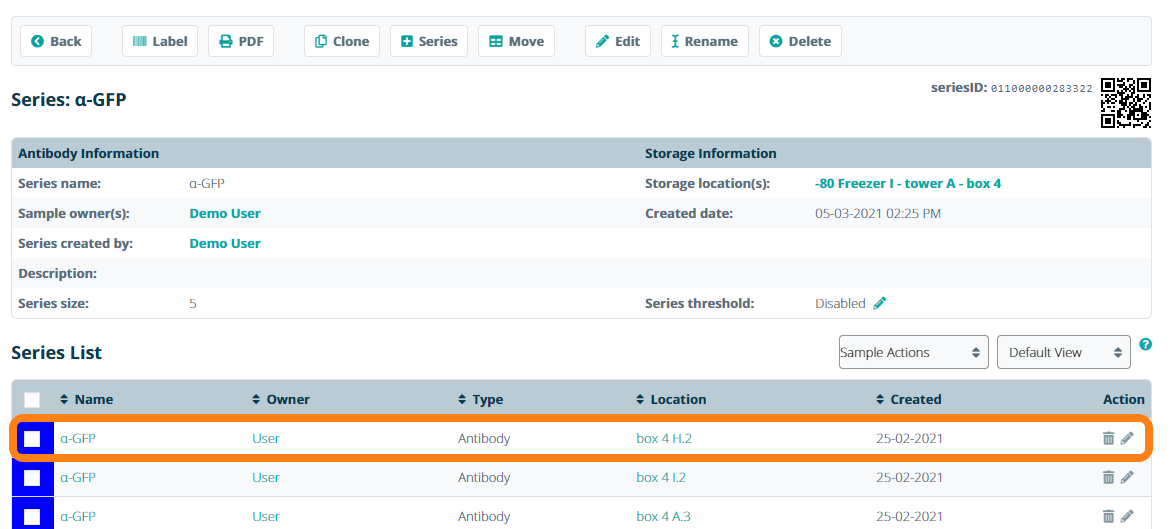Image resolution: width=1172 pixels, height=529 pixels.
Task: Click the pencil icon next to Series threshold
Action: tap(880, 303)
